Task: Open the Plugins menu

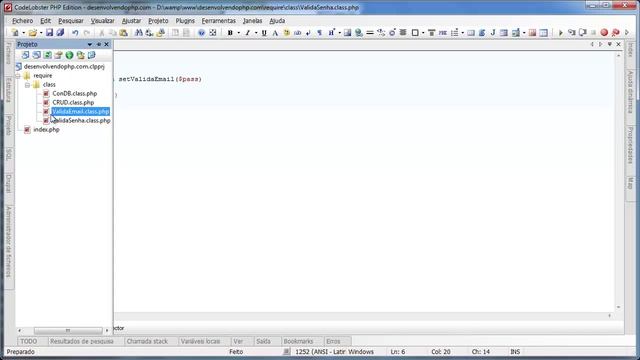Action: pos(185,20)
